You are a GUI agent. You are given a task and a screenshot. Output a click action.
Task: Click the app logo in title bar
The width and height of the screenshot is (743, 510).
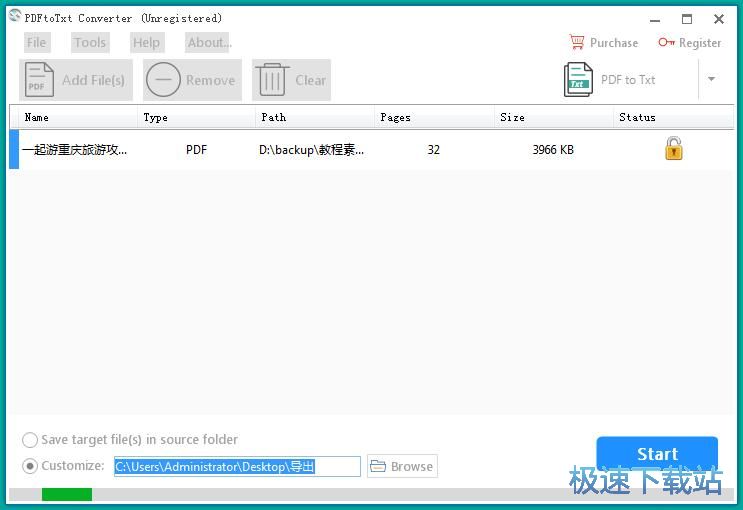[x=15, y=16]
